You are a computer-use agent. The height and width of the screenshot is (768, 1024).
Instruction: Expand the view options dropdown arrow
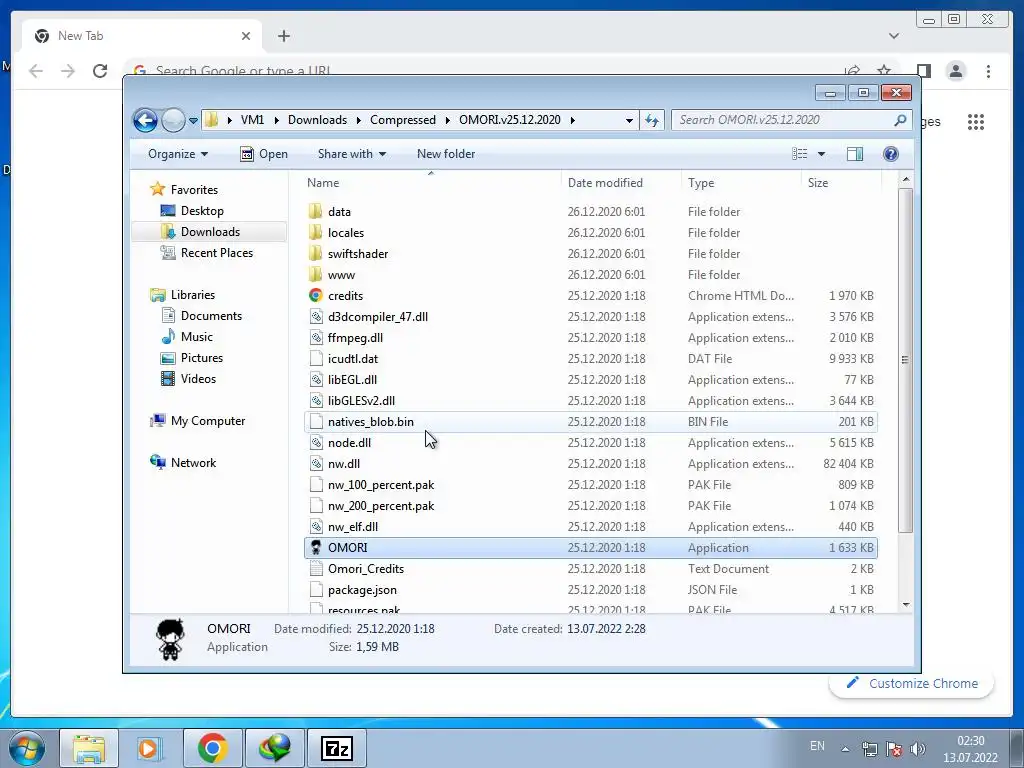(822, 154)
